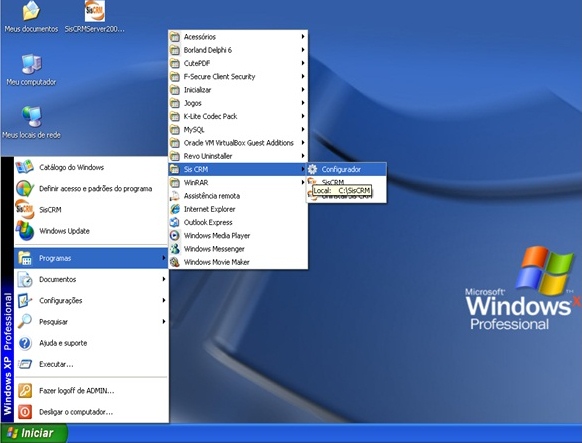Click SisCRM entry in Sis CRM submenu
This screenshot has height=443, width=582.
(x=346, y=182)
